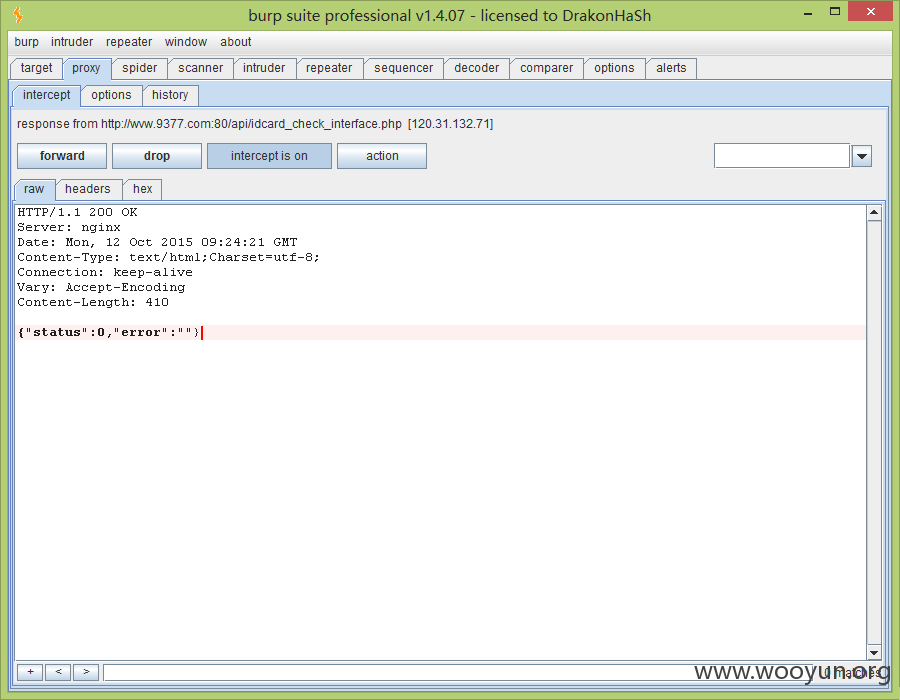The width and height of the screenshot is (900, 700).
Task: Open the intruder menu in menu bar
Action: tap(72, 42)
